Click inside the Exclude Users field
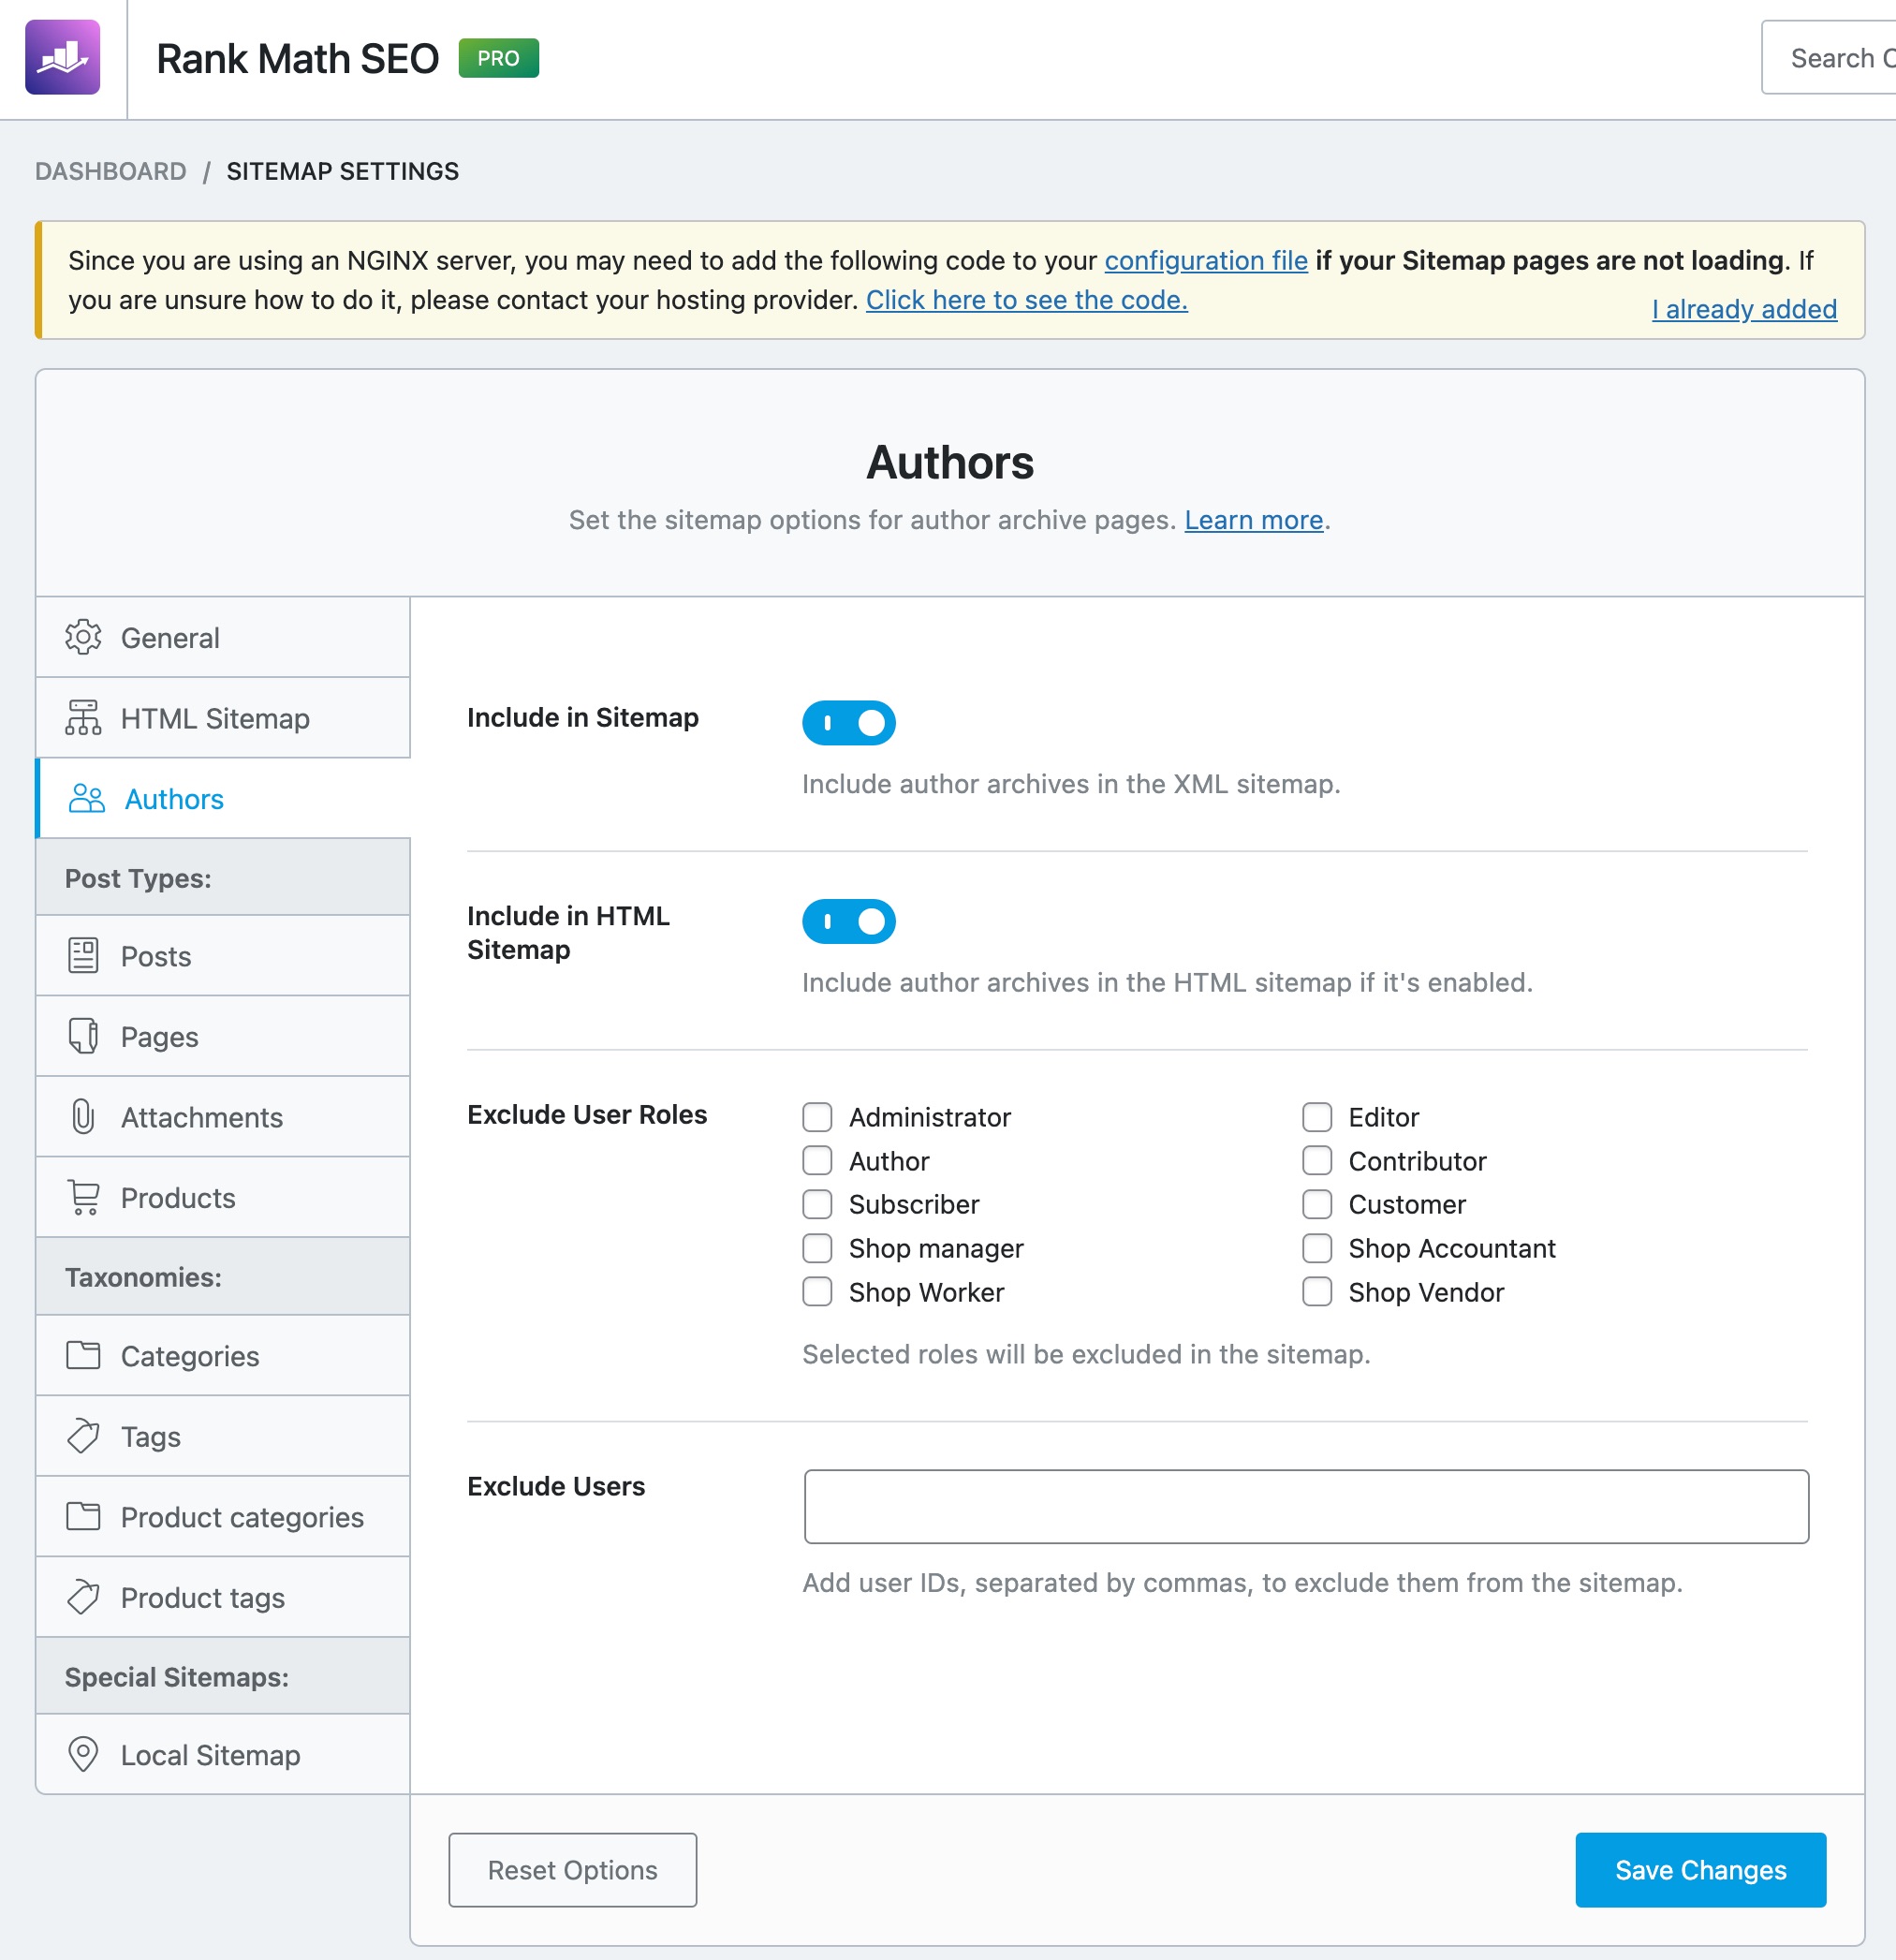 1305,1506
